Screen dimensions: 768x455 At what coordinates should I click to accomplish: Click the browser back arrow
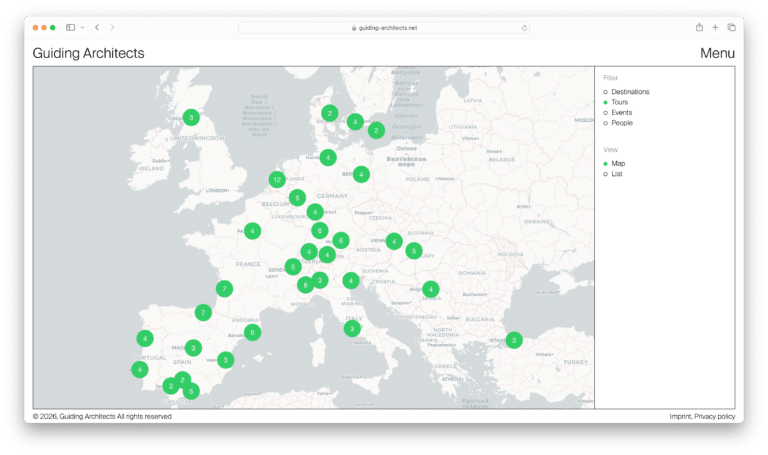point(97,27)
